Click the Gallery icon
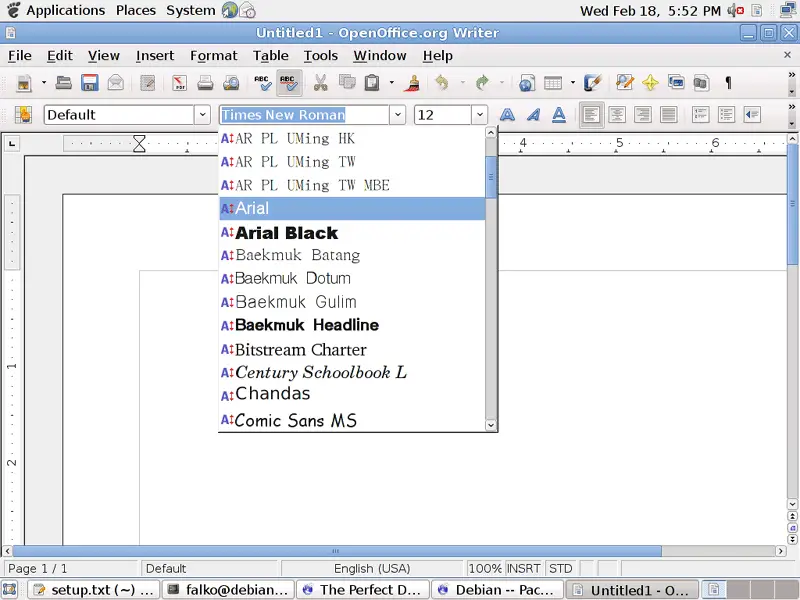The height and width of the screenshot is (600, 800). pyautogui.click(x=677, y=83)
